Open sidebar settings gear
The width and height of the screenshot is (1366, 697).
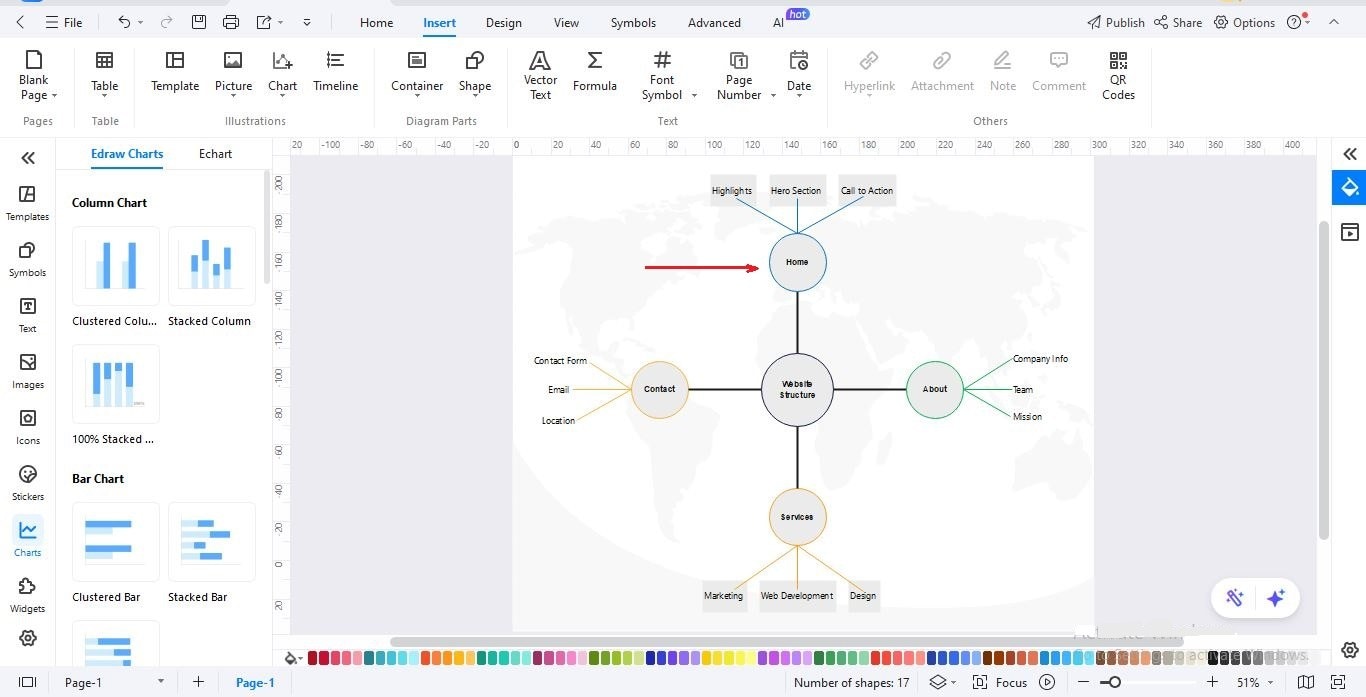(x=28, y=638)
